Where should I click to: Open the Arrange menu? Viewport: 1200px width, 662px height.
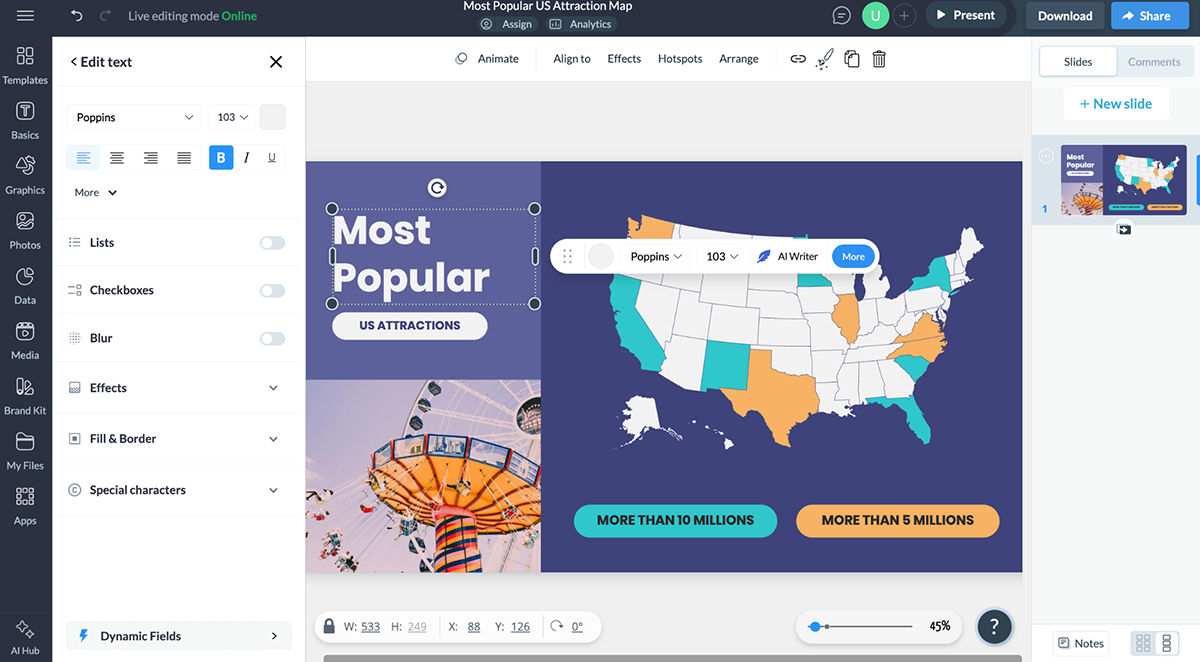(x=738, y=59)
